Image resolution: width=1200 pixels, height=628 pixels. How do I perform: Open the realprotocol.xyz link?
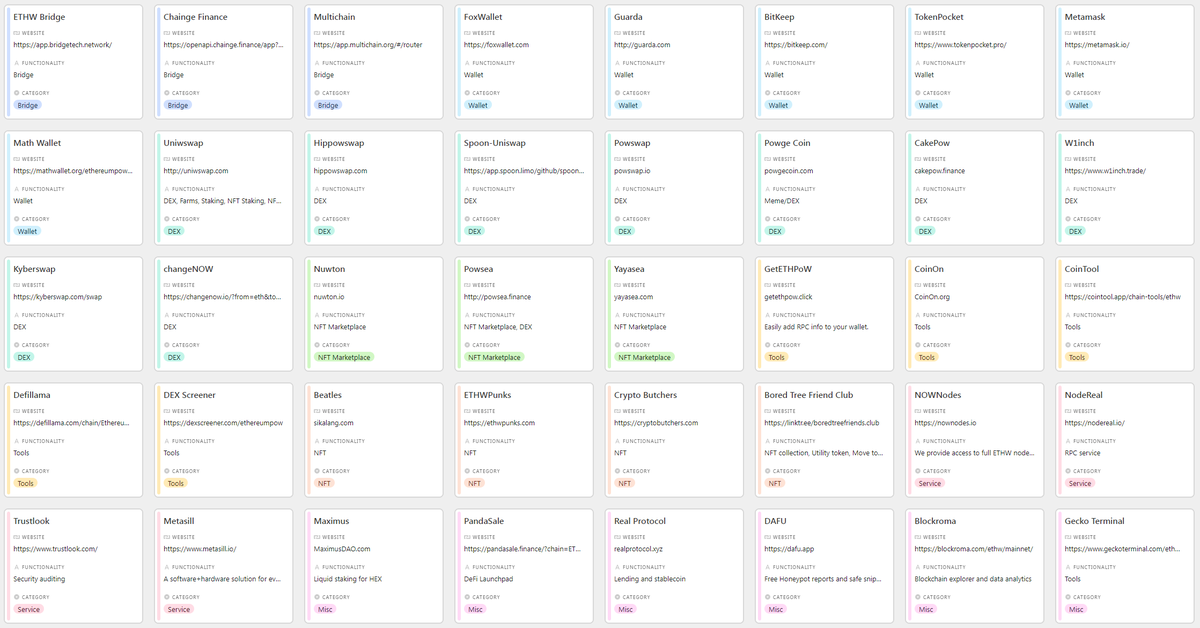point(638,549)
